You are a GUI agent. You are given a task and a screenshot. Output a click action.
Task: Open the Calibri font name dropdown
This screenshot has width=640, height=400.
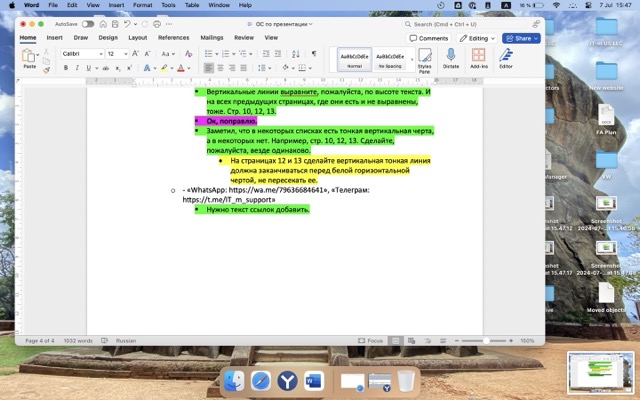(82, 53)
